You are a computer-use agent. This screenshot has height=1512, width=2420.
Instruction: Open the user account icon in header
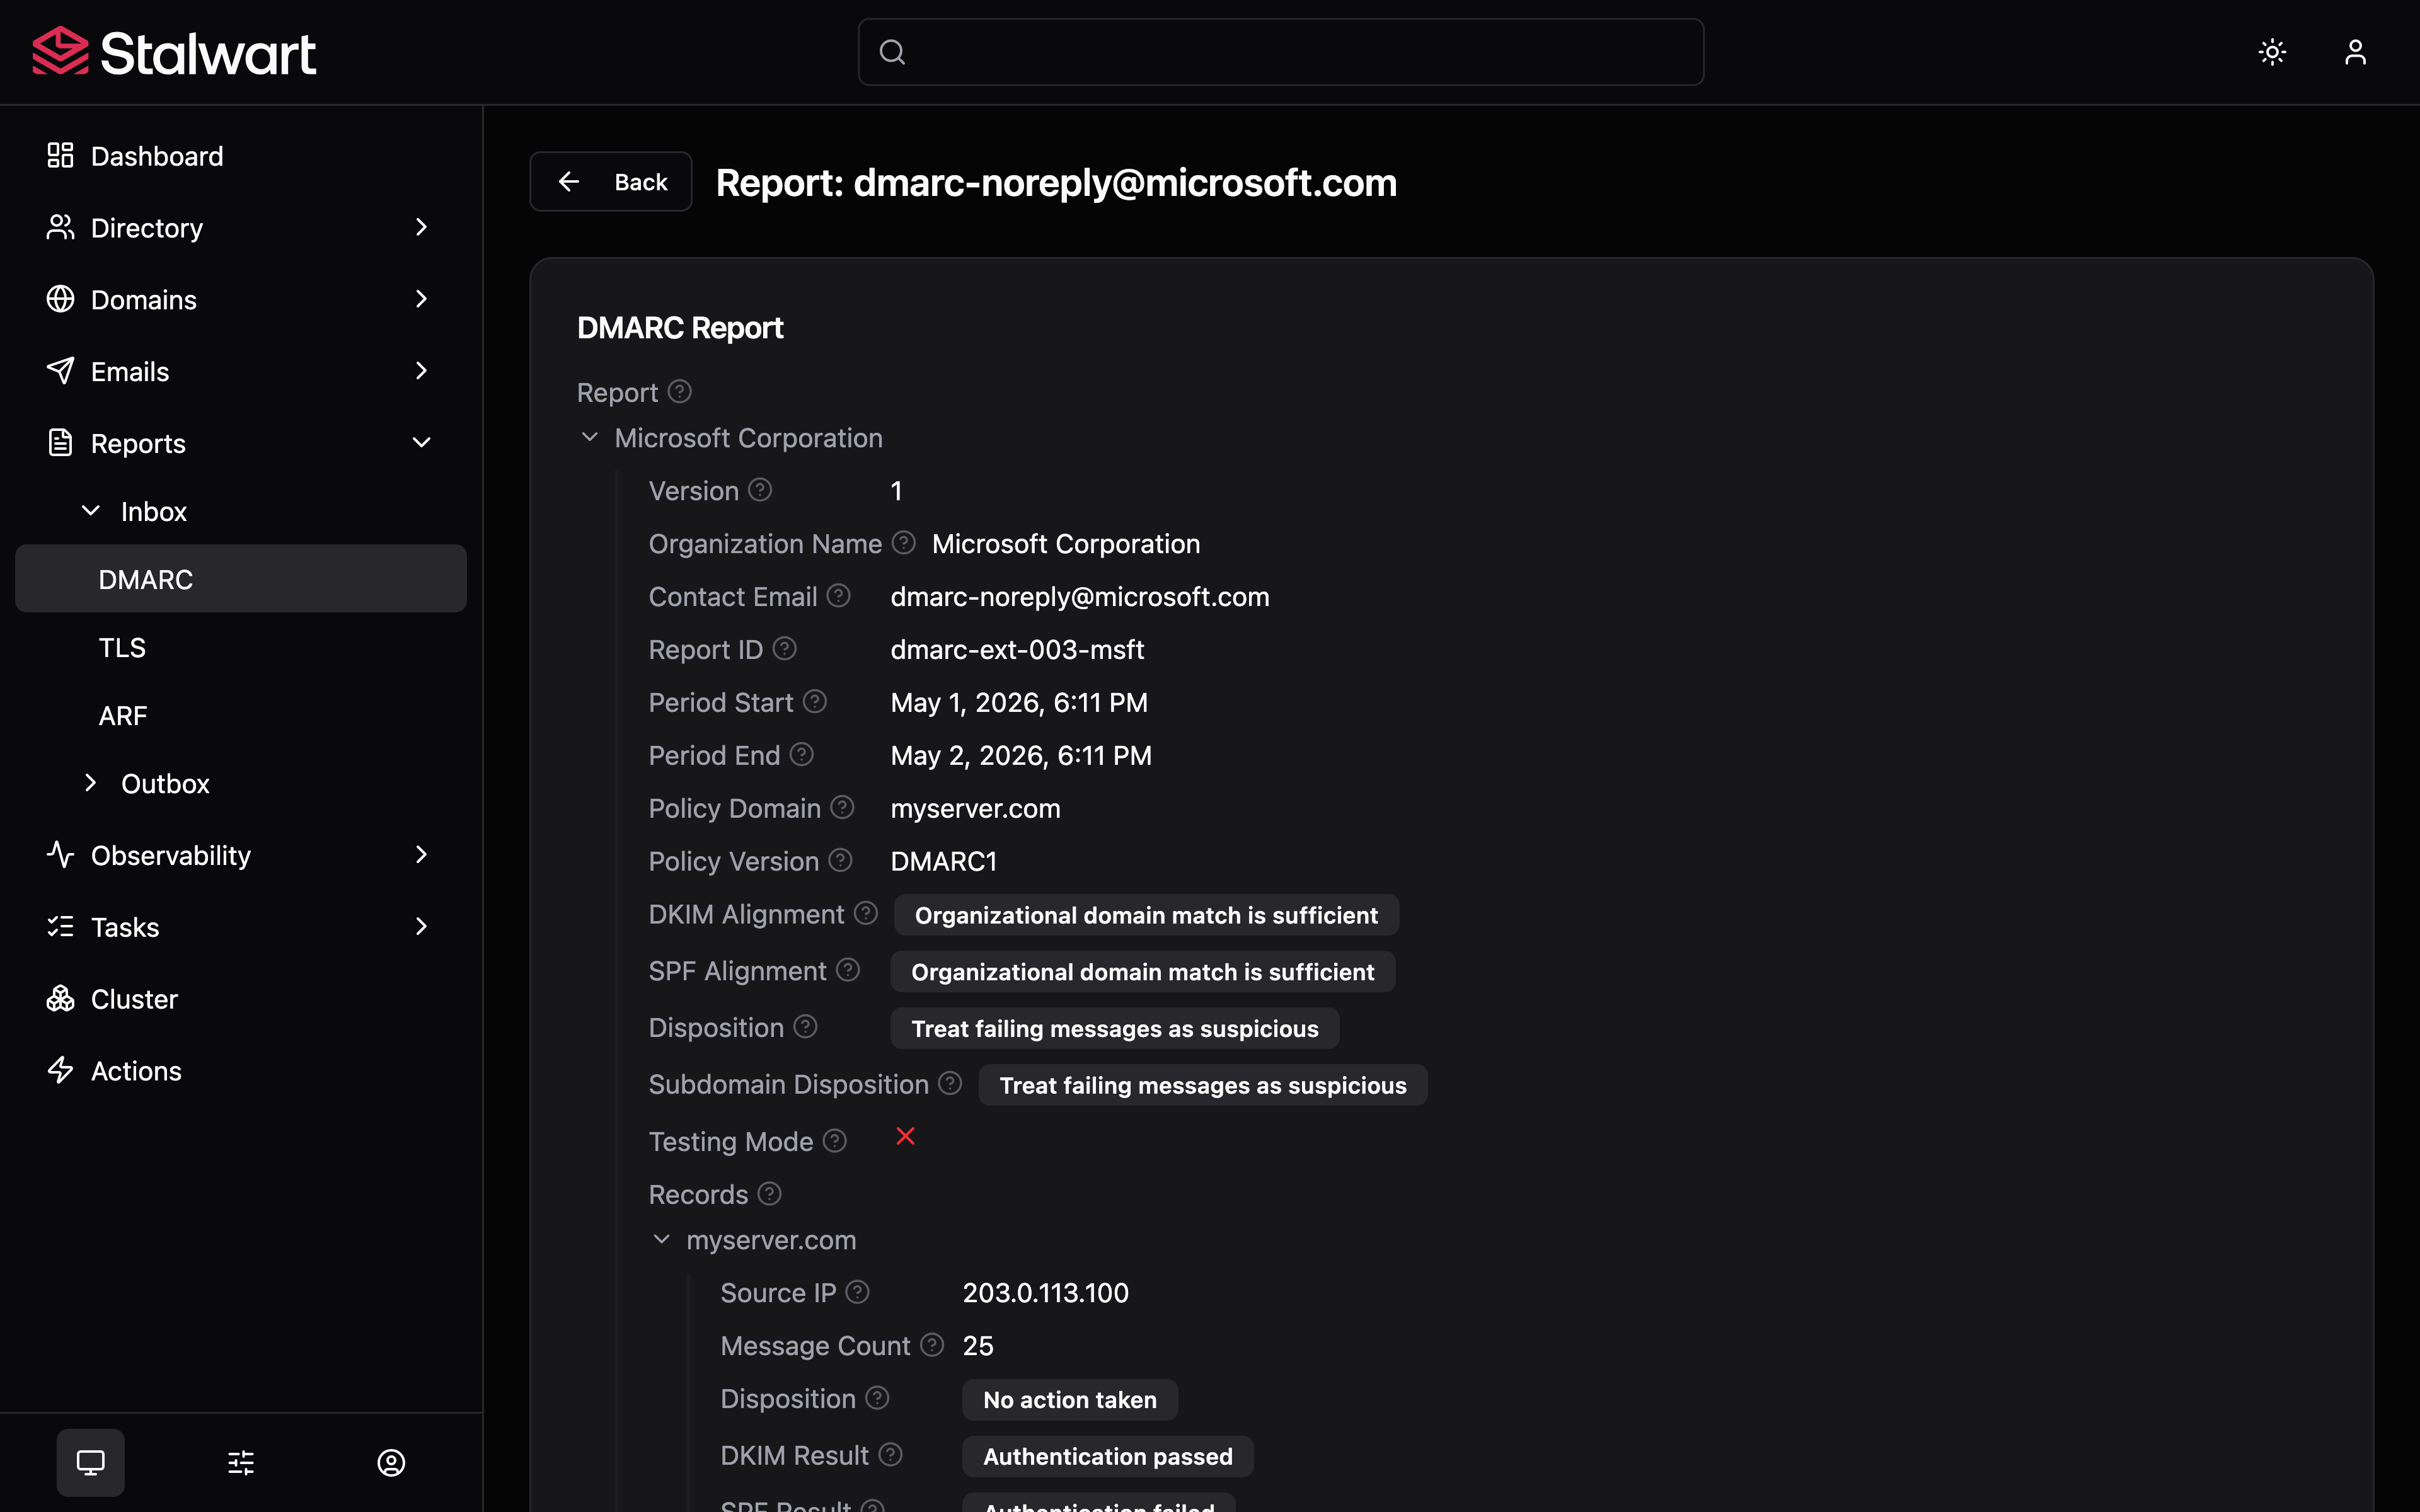point(2355,52)
